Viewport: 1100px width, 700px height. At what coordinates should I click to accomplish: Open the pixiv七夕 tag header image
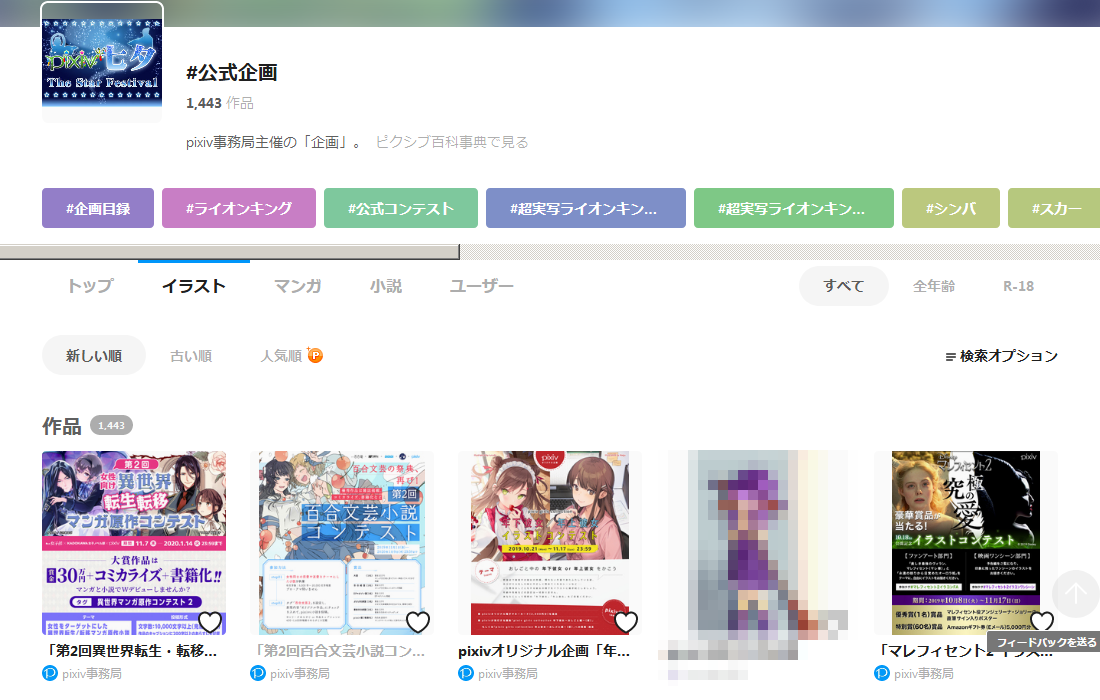(x=102, y=62)
